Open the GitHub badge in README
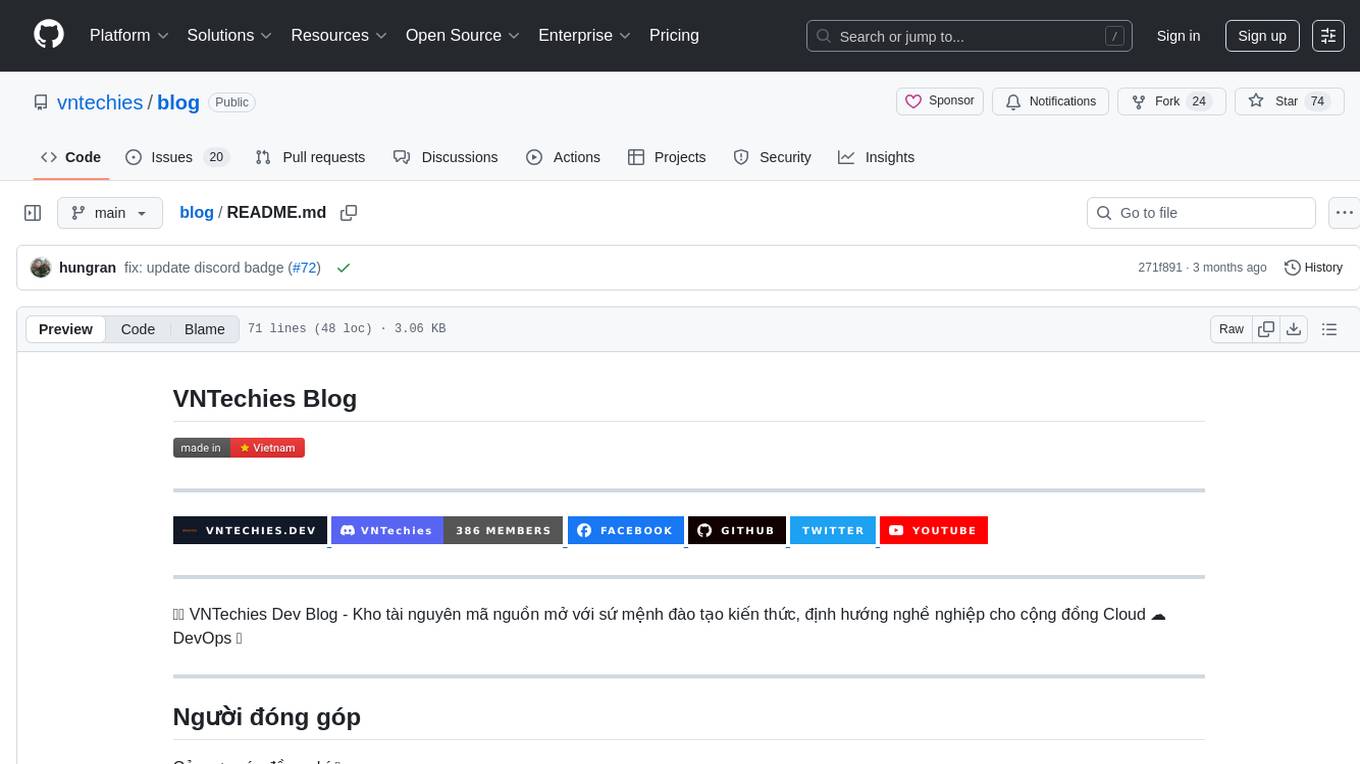The image size is (1360, 764). (737, 530)
